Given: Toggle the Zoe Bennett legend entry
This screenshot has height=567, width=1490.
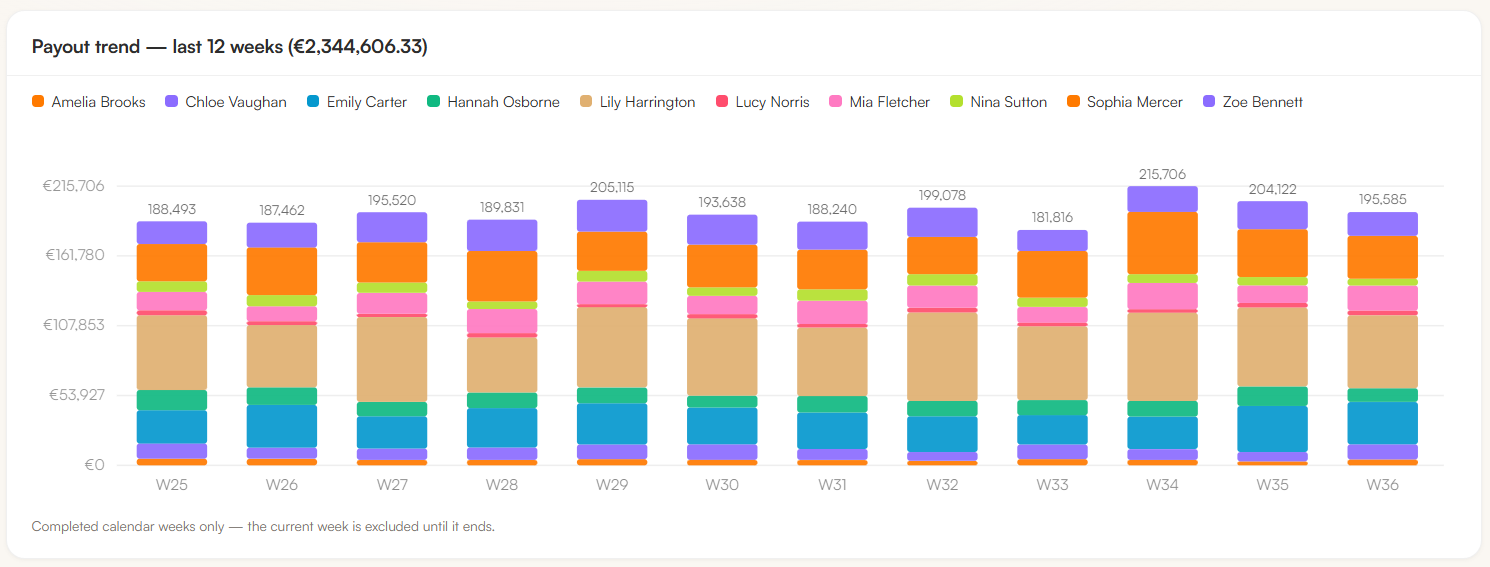Looking at the screenshot, I should (1252, 102).
